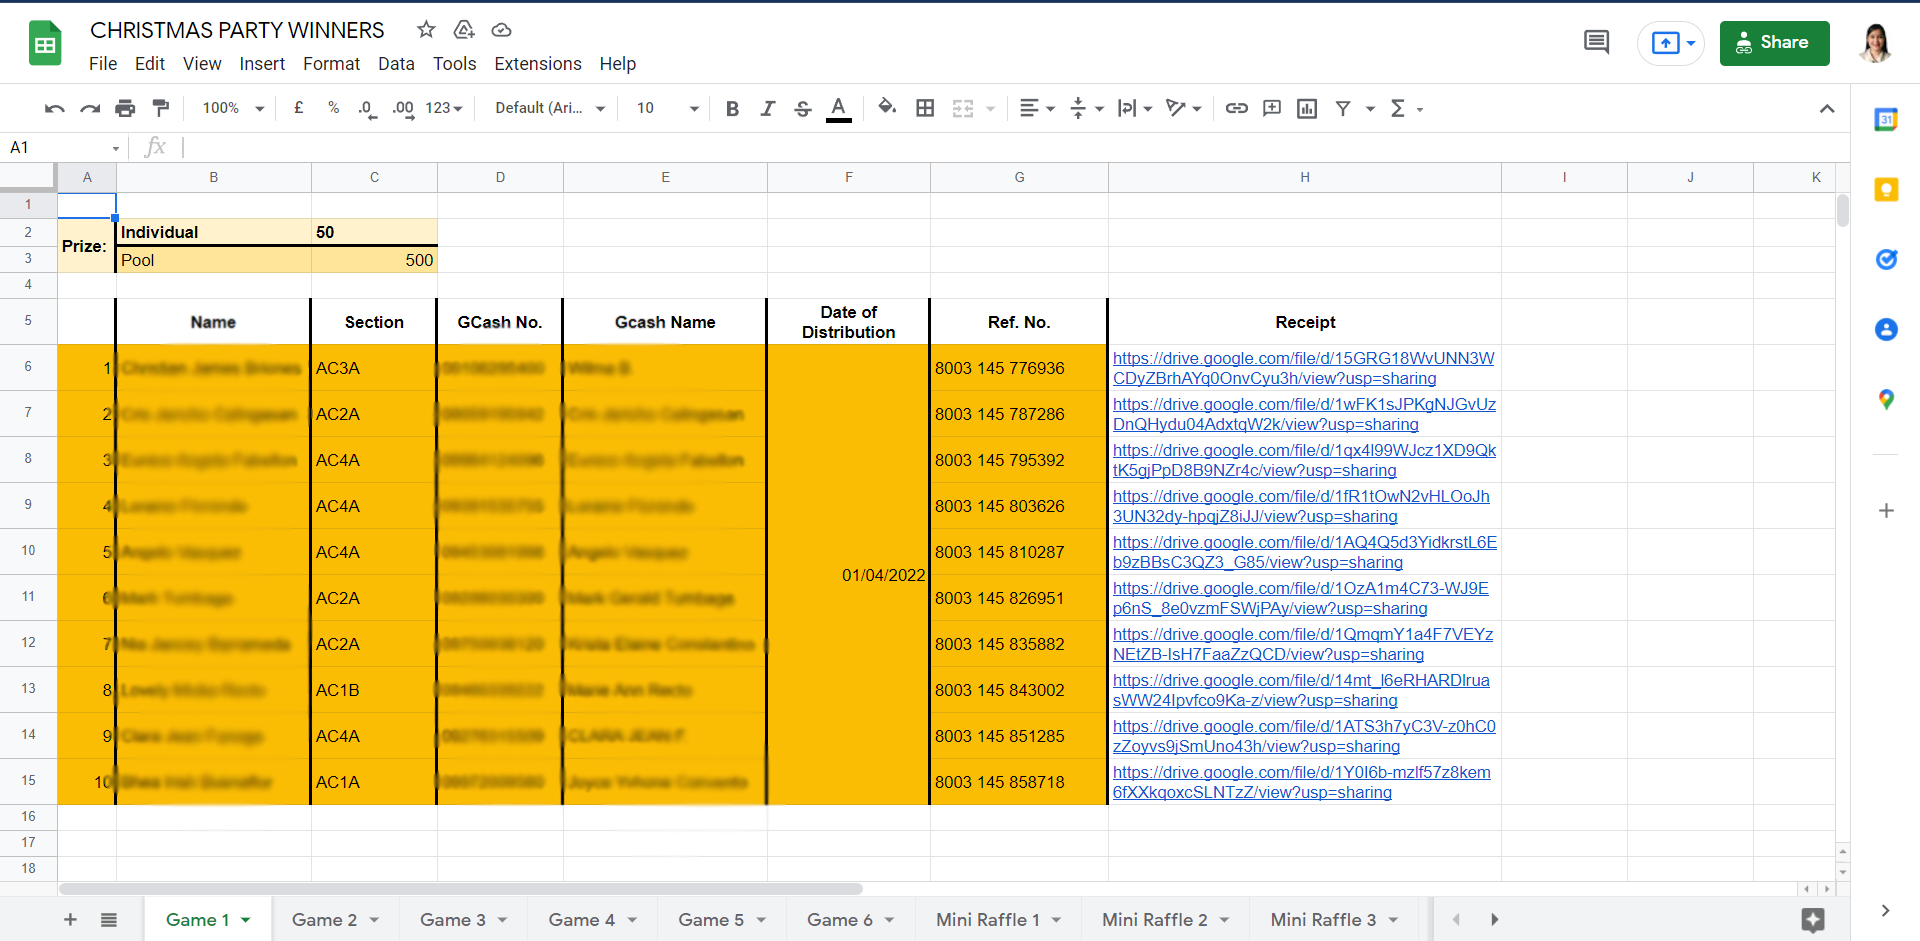
Task: Open Game 1 tab options arrow
Action: (245, 920)
